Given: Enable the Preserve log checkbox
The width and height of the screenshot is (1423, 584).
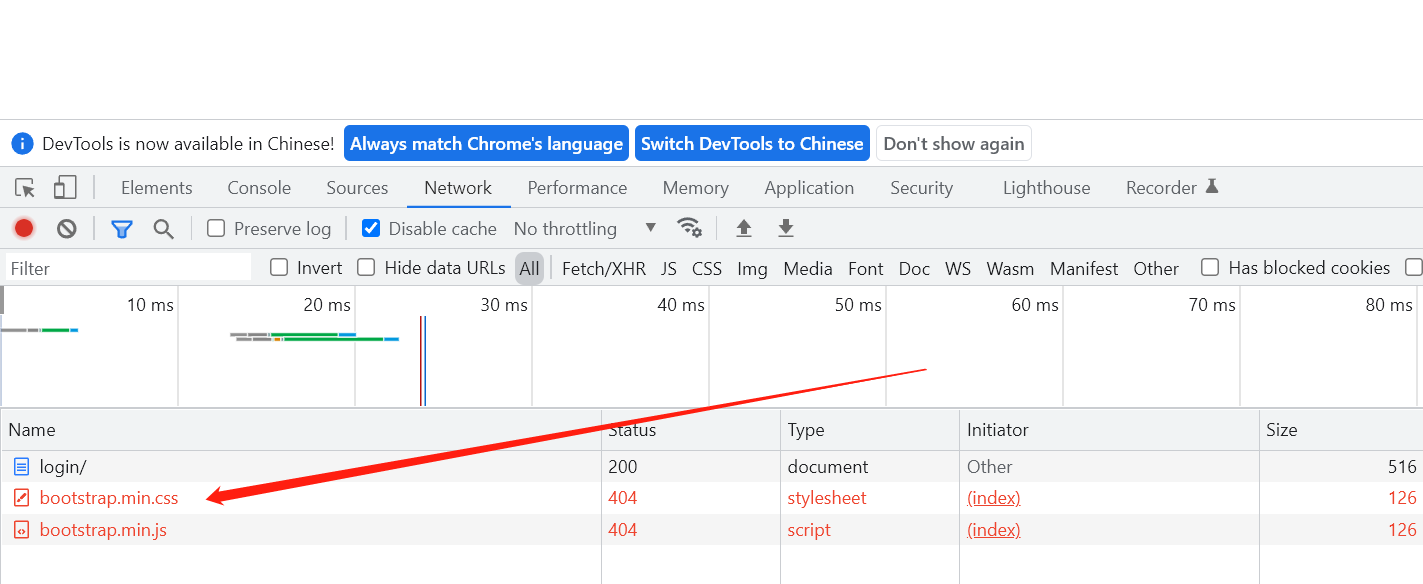Looking at the screenshot, I should point(216,228).
